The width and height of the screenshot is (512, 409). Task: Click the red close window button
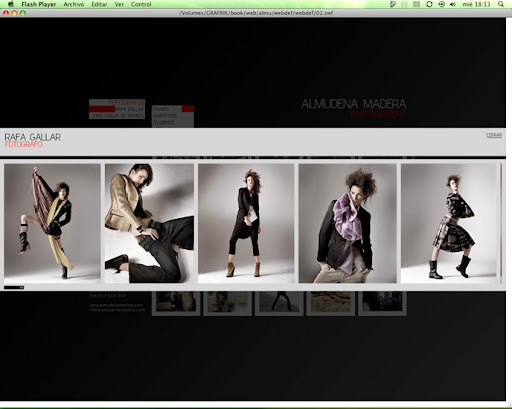pyautogui.click(x=6, y=13)
